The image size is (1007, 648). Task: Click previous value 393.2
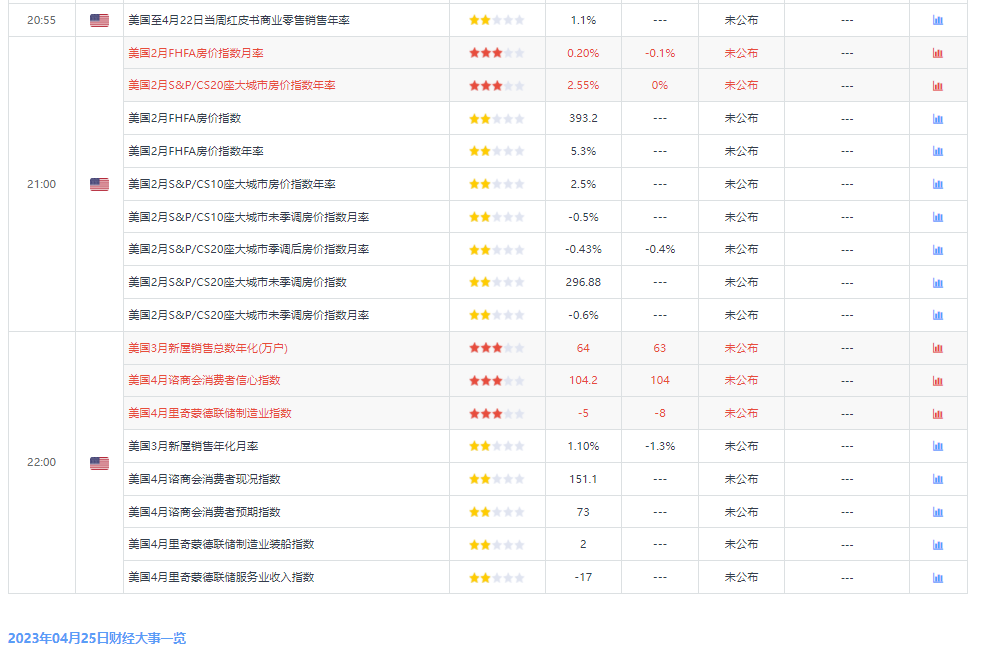pos(583,118)
